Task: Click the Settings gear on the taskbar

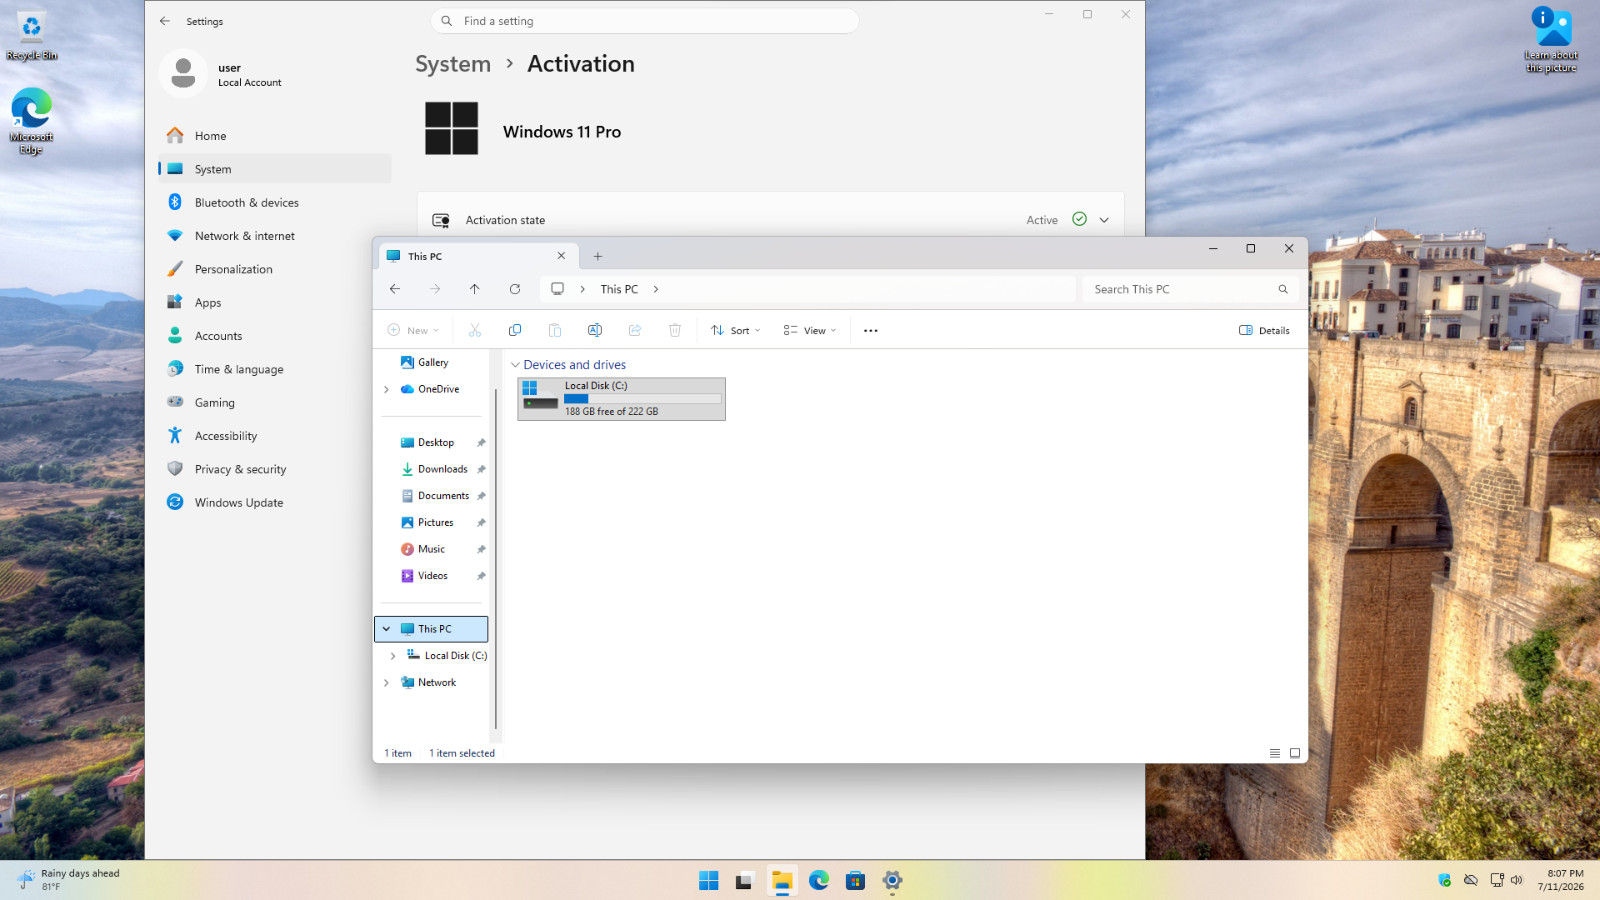Action: click(892, 880)
